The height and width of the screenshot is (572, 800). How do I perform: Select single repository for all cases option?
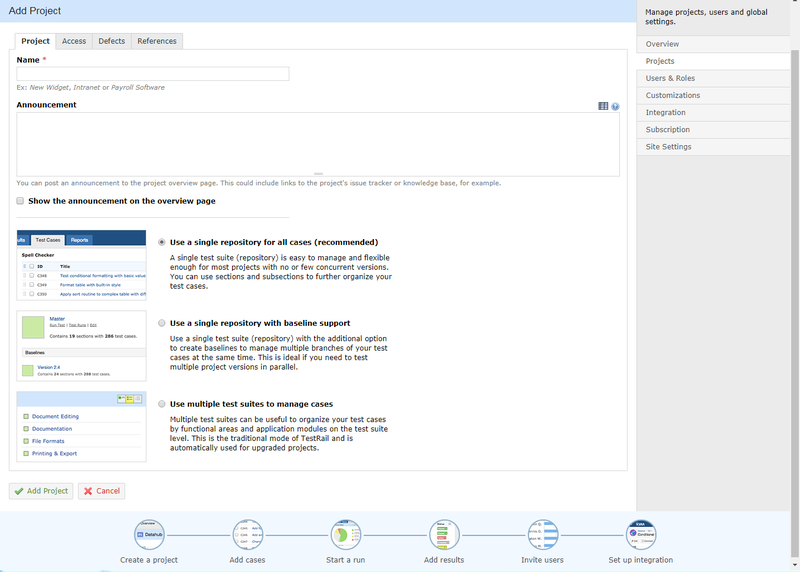click(162, 242)
